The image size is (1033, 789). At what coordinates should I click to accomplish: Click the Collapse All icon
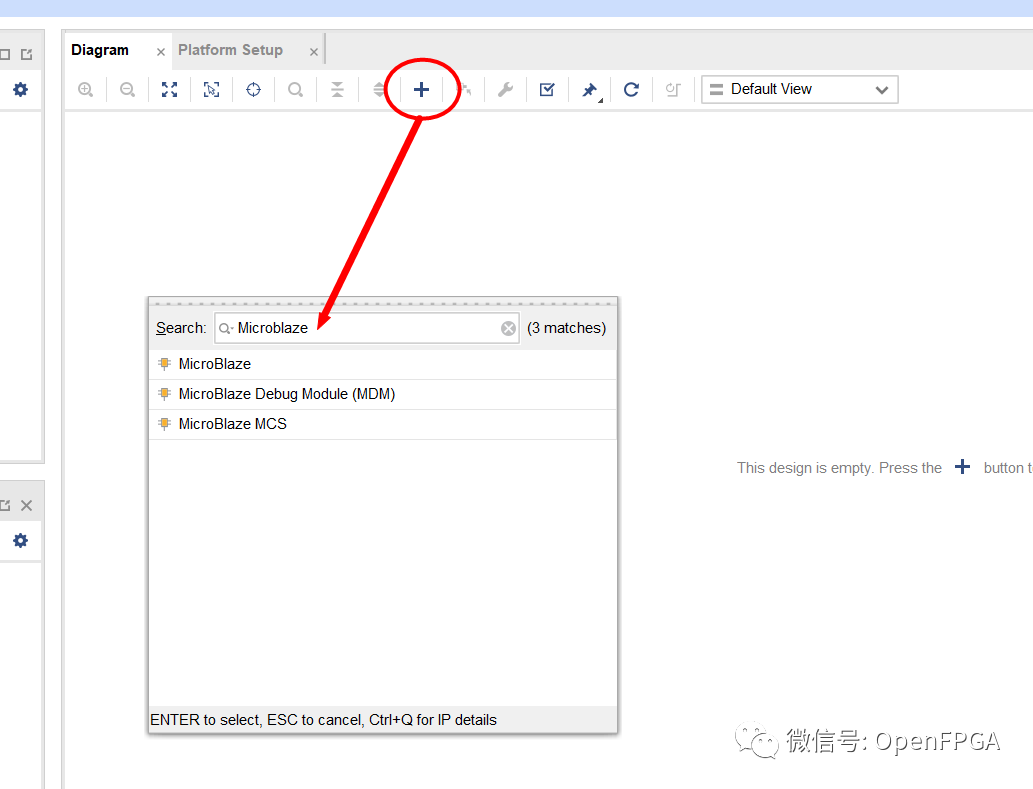[337, 90]
